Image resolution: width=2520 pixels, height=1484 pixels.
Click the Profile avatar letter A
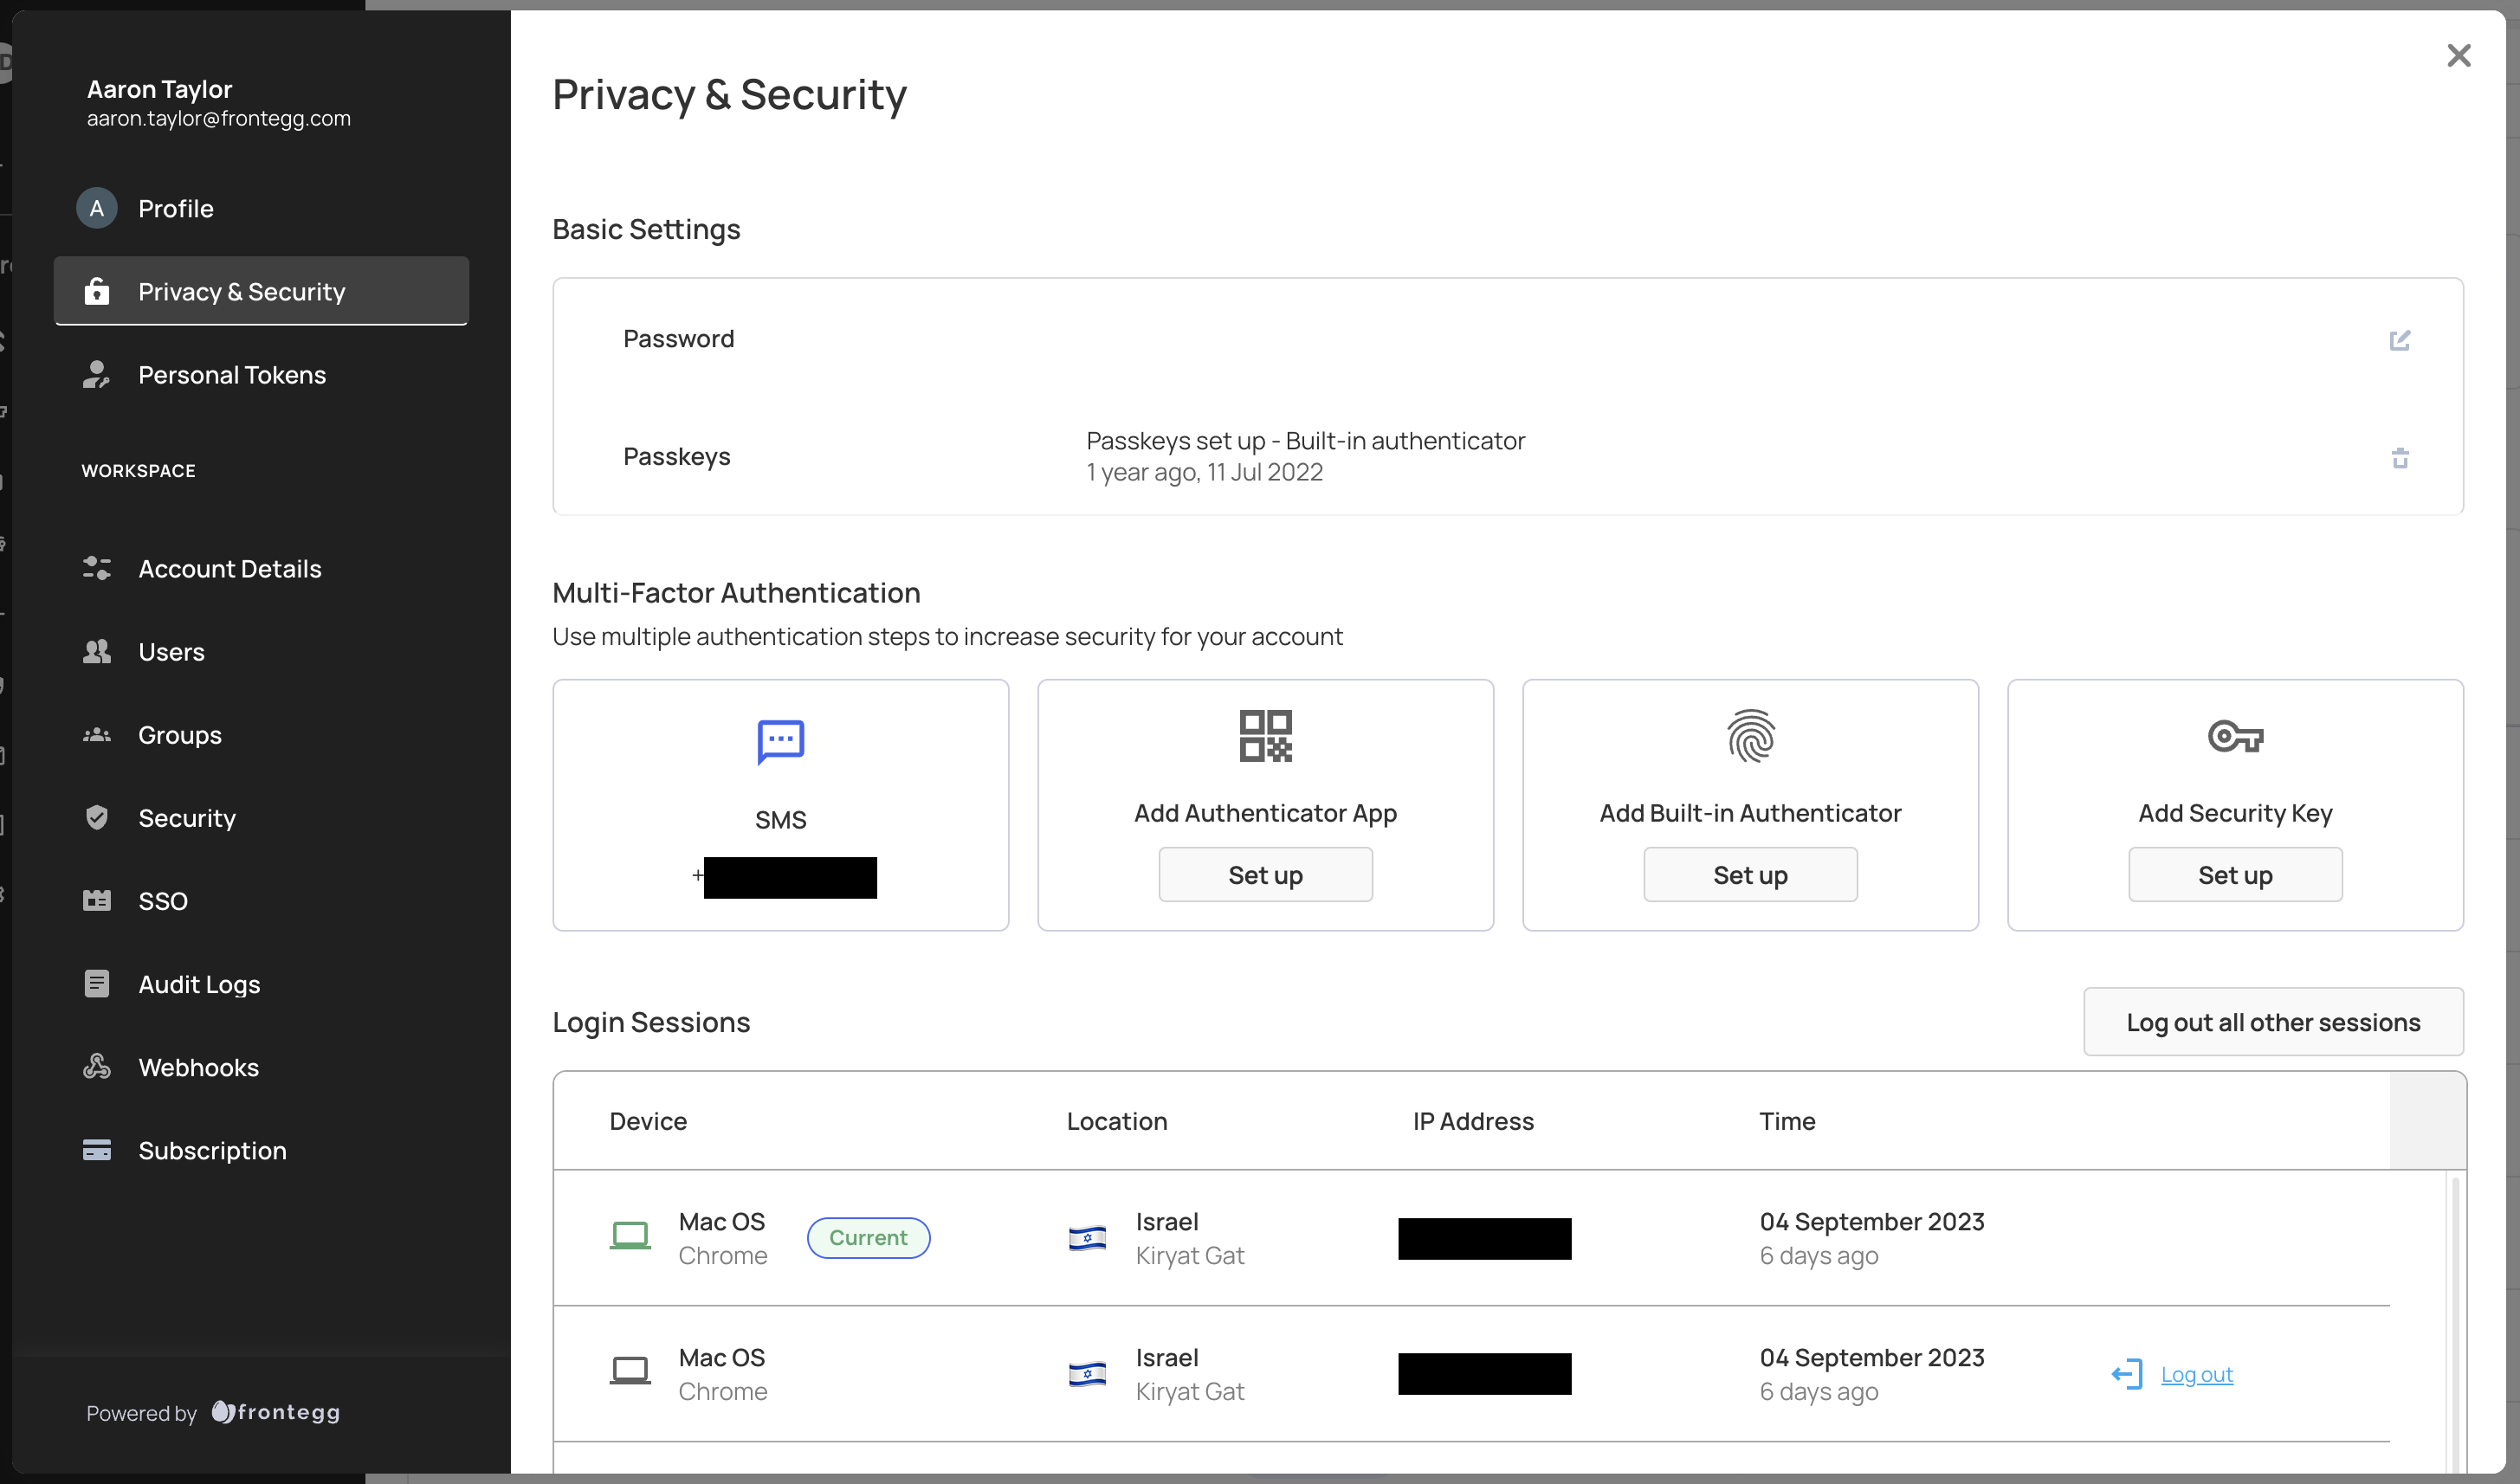coord(97,208)
